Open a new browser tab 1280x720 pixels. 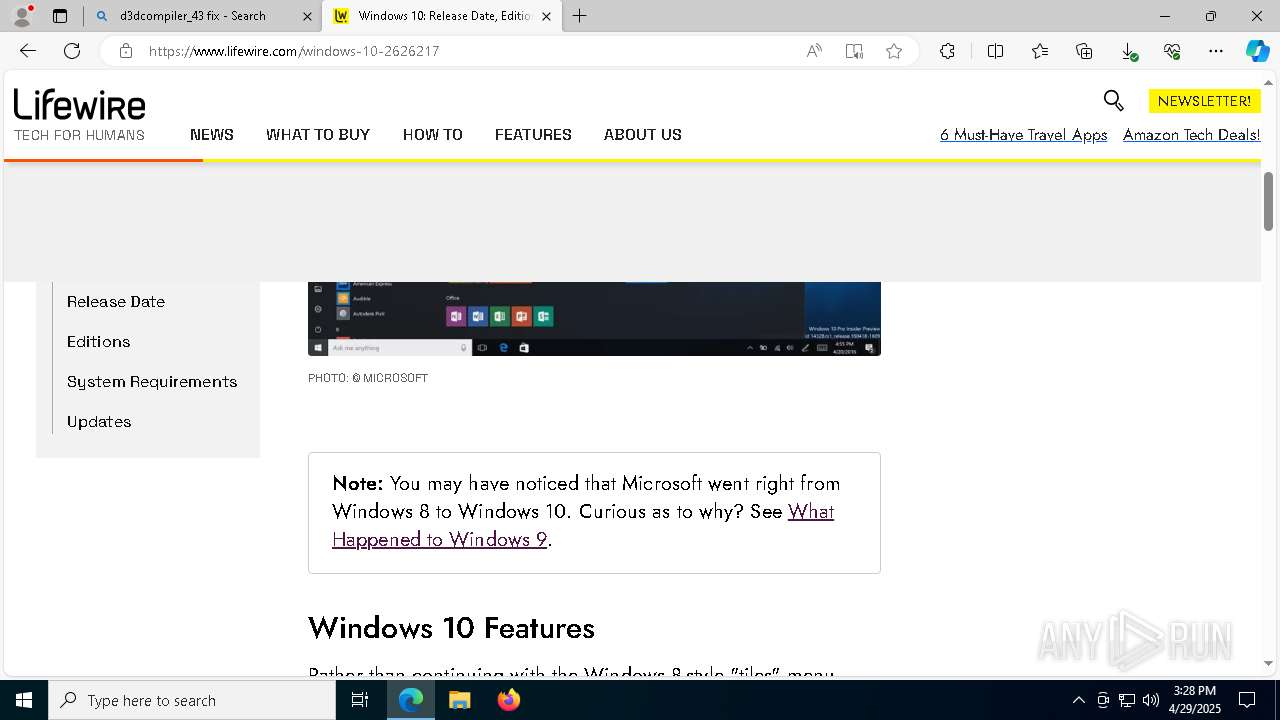[579, 16]
